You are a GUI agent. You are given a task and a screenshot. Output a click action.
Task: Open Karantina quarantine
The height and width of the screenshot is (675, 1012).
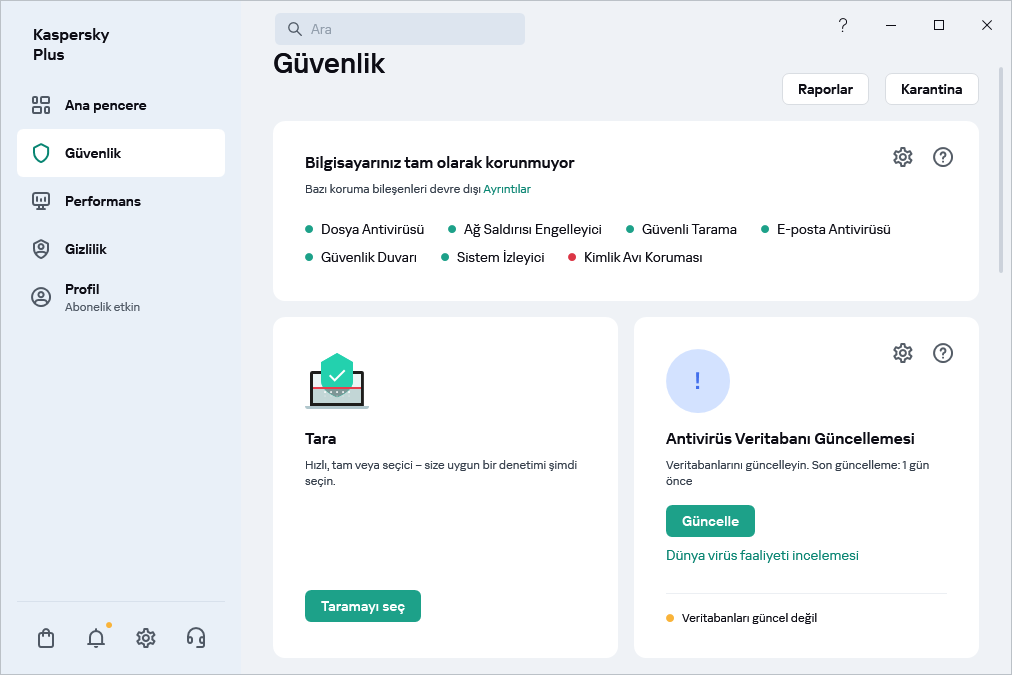931,89
